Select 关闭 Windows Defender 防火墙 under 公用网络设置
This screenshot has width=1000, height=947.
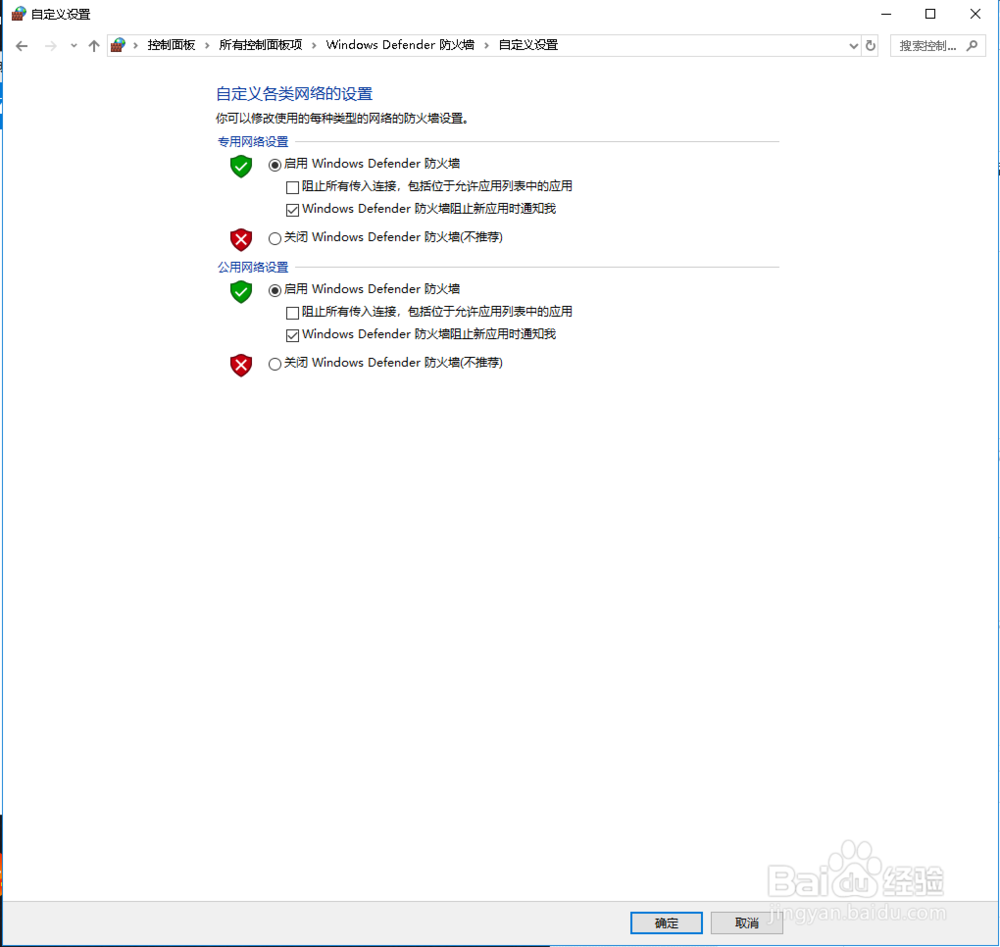(x=275, y=364)
